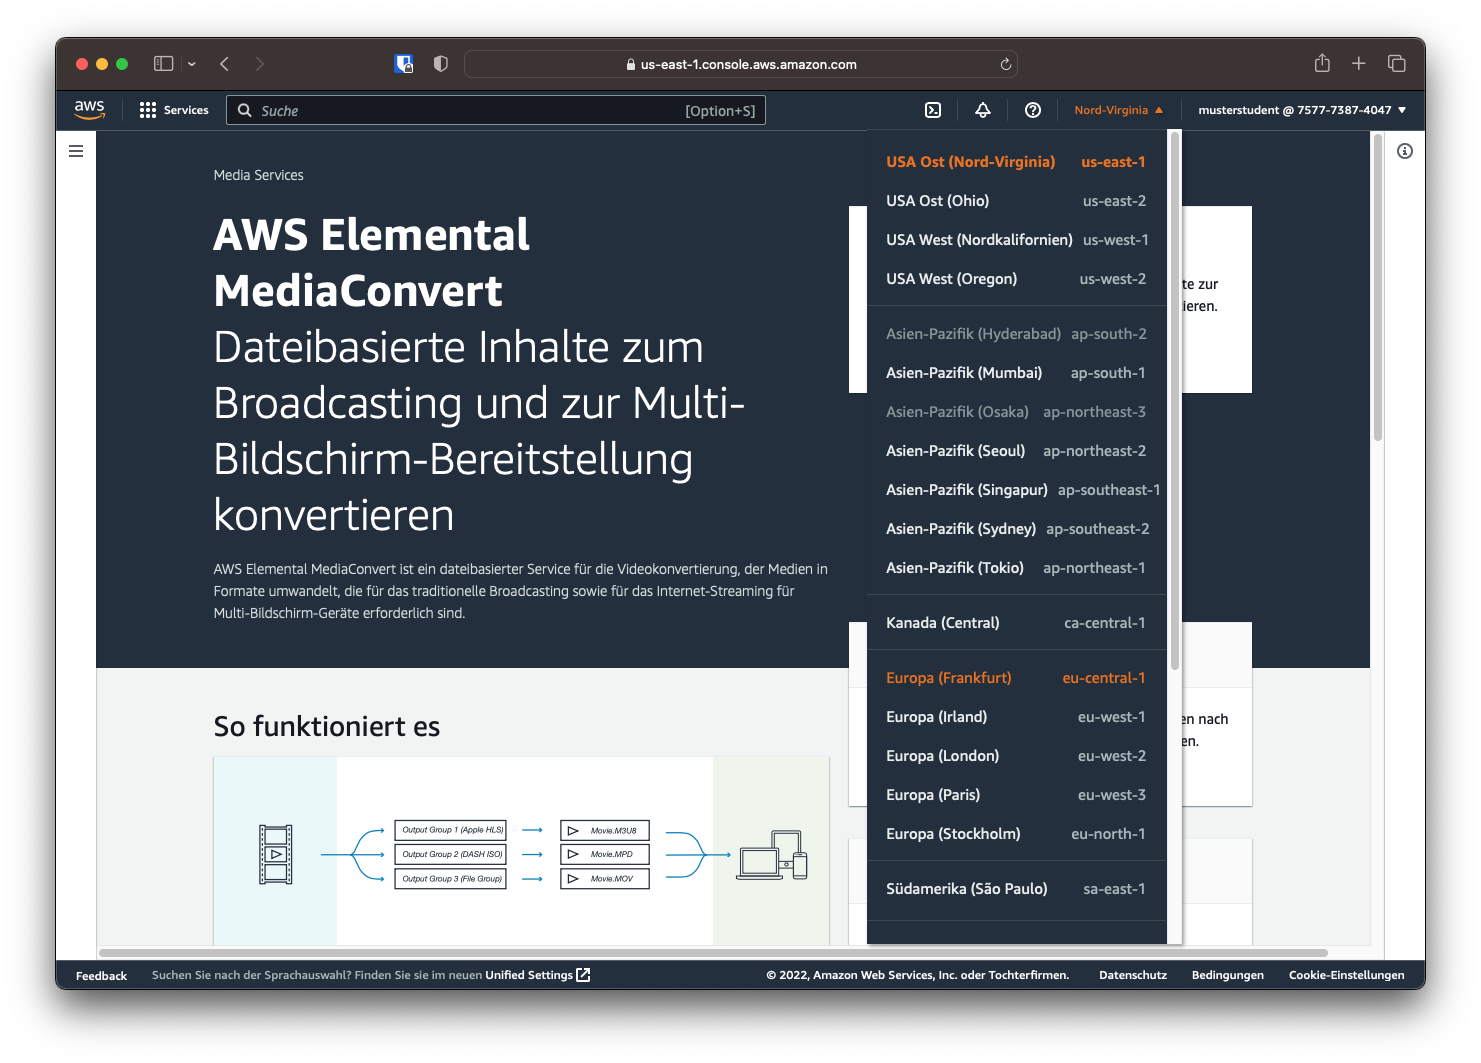Click the page vertical scrollbar
Screen dimensions: 1481x1063
(x=1378, y=289)
